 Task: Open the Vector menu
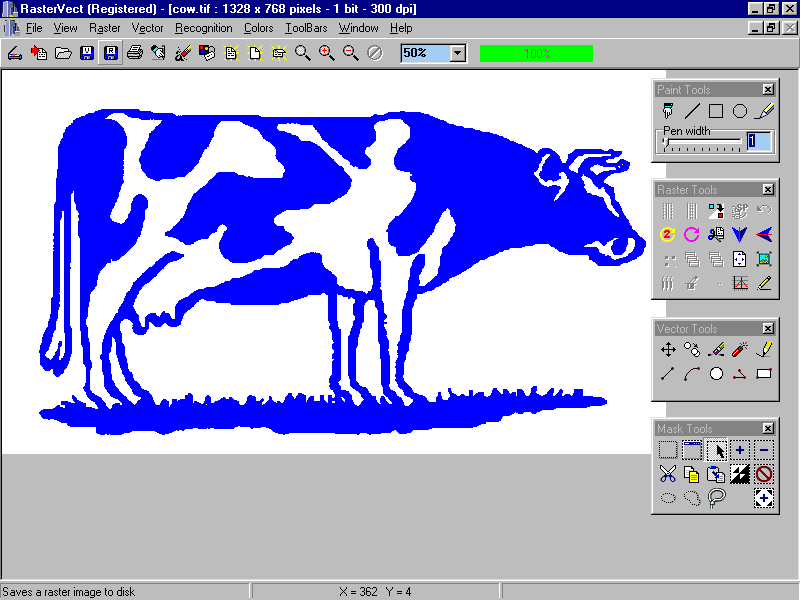(147, 28)
